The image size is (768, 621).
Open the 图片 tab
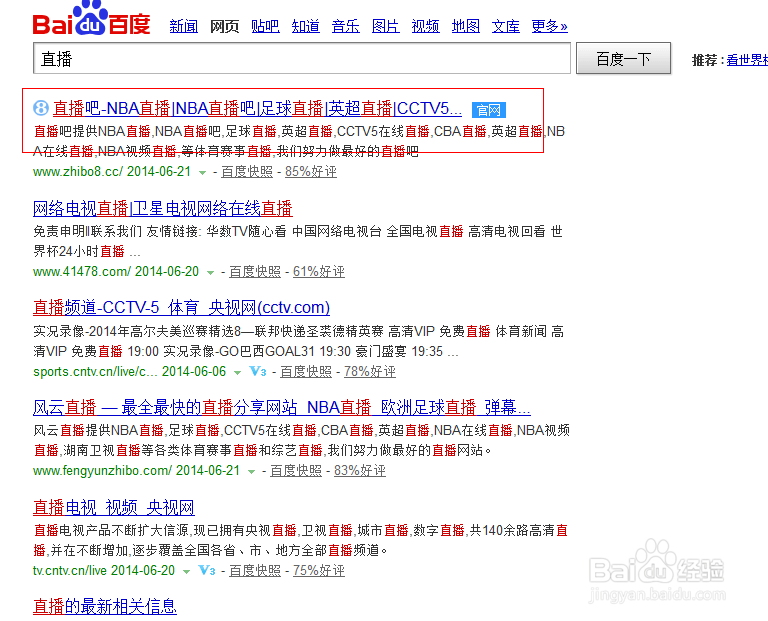(x=385, y=26)
